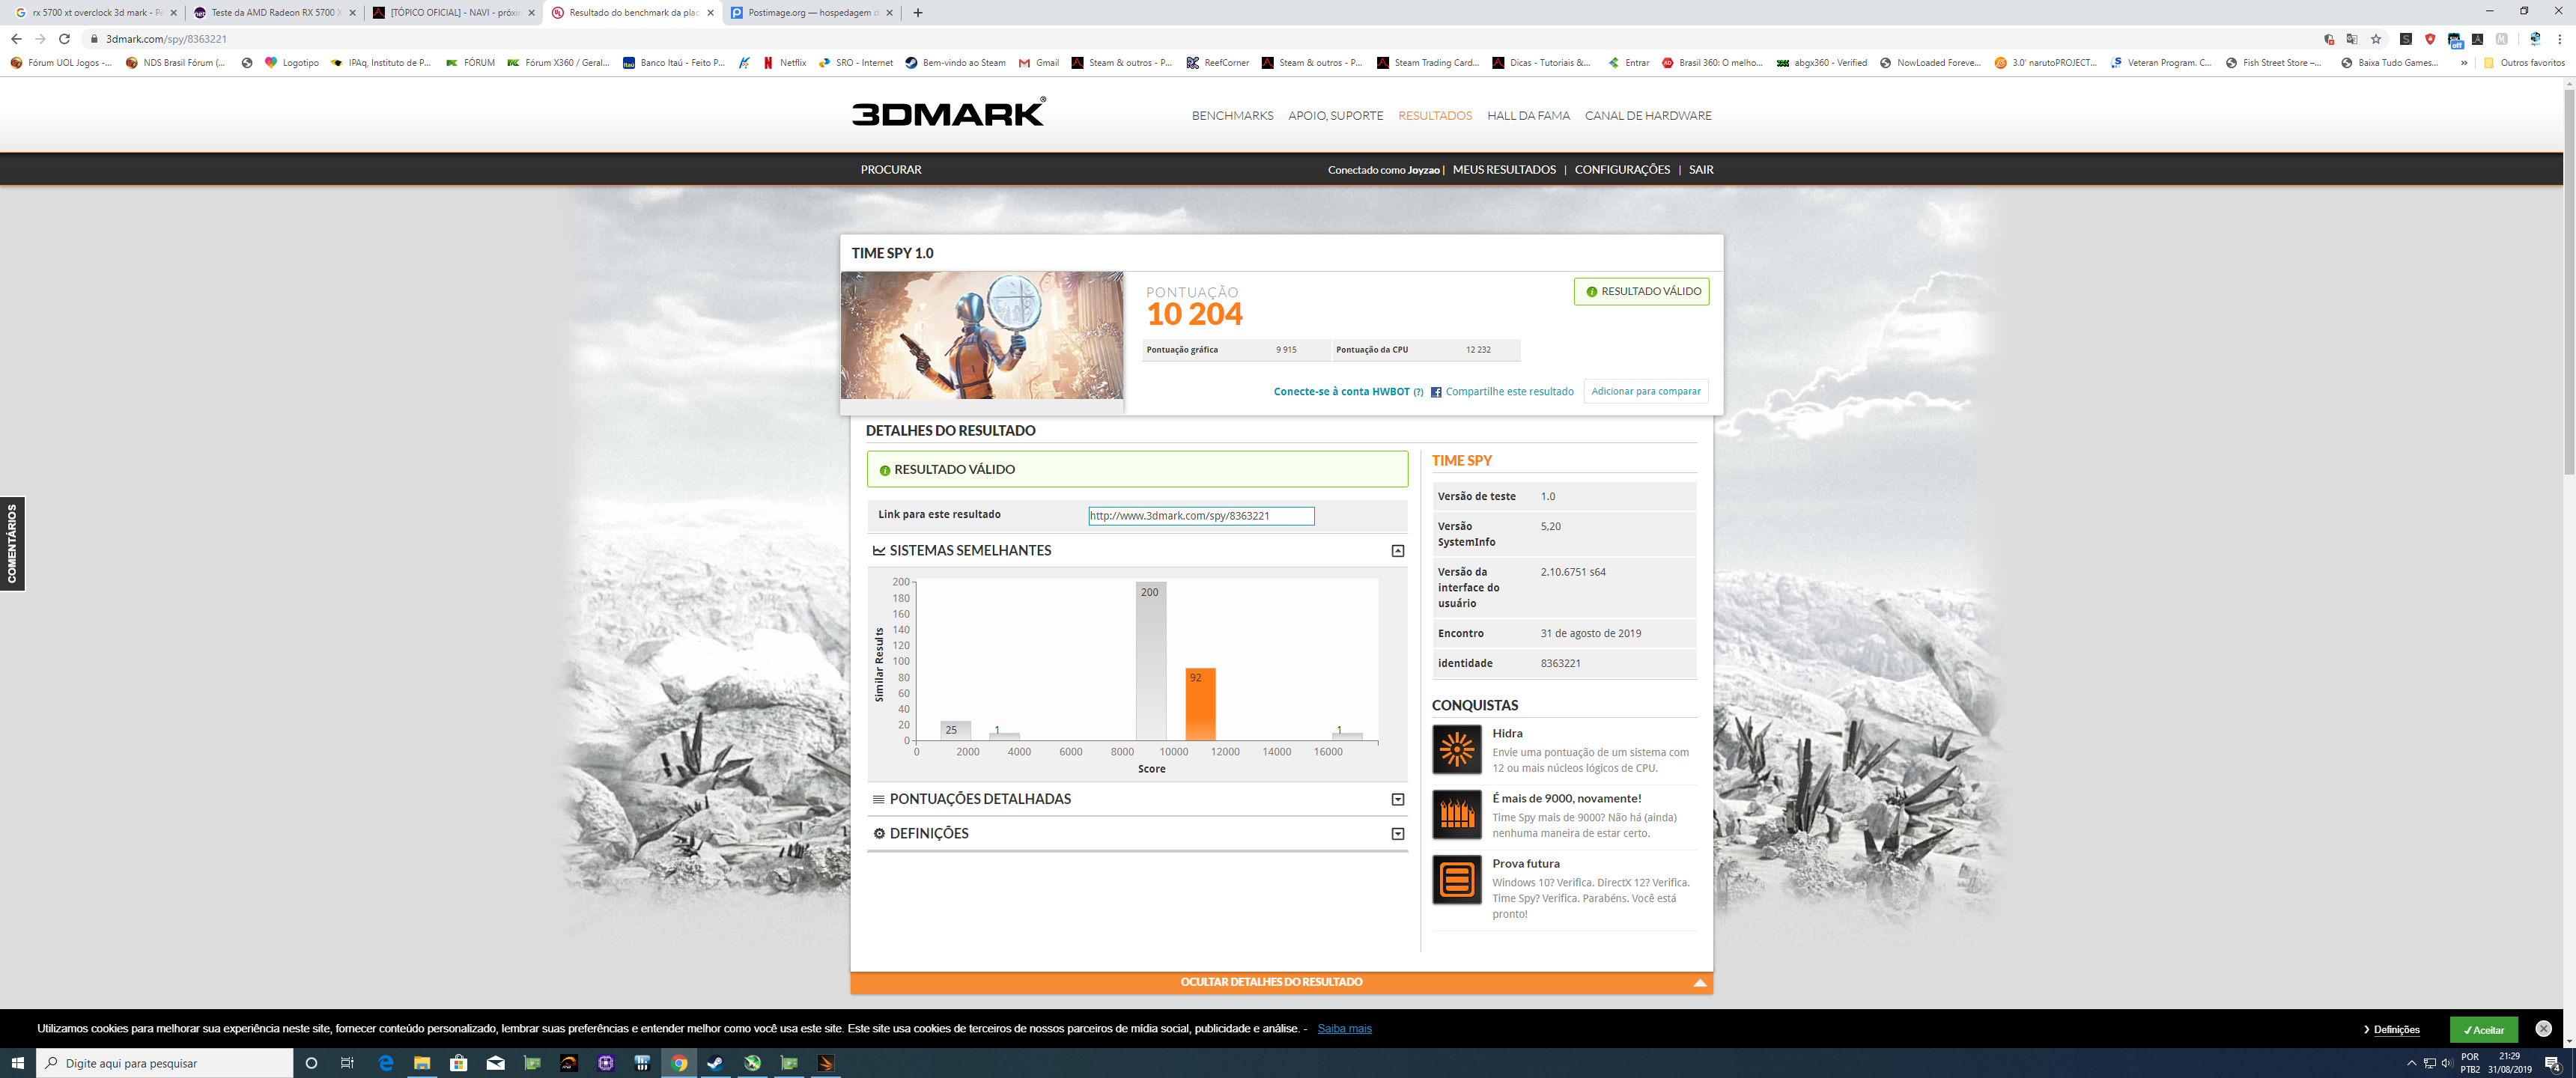Click OCULTAR DETALHES DO RESULTADO bar
Screen dimensions: 2576x1078
coord(1280,982)
